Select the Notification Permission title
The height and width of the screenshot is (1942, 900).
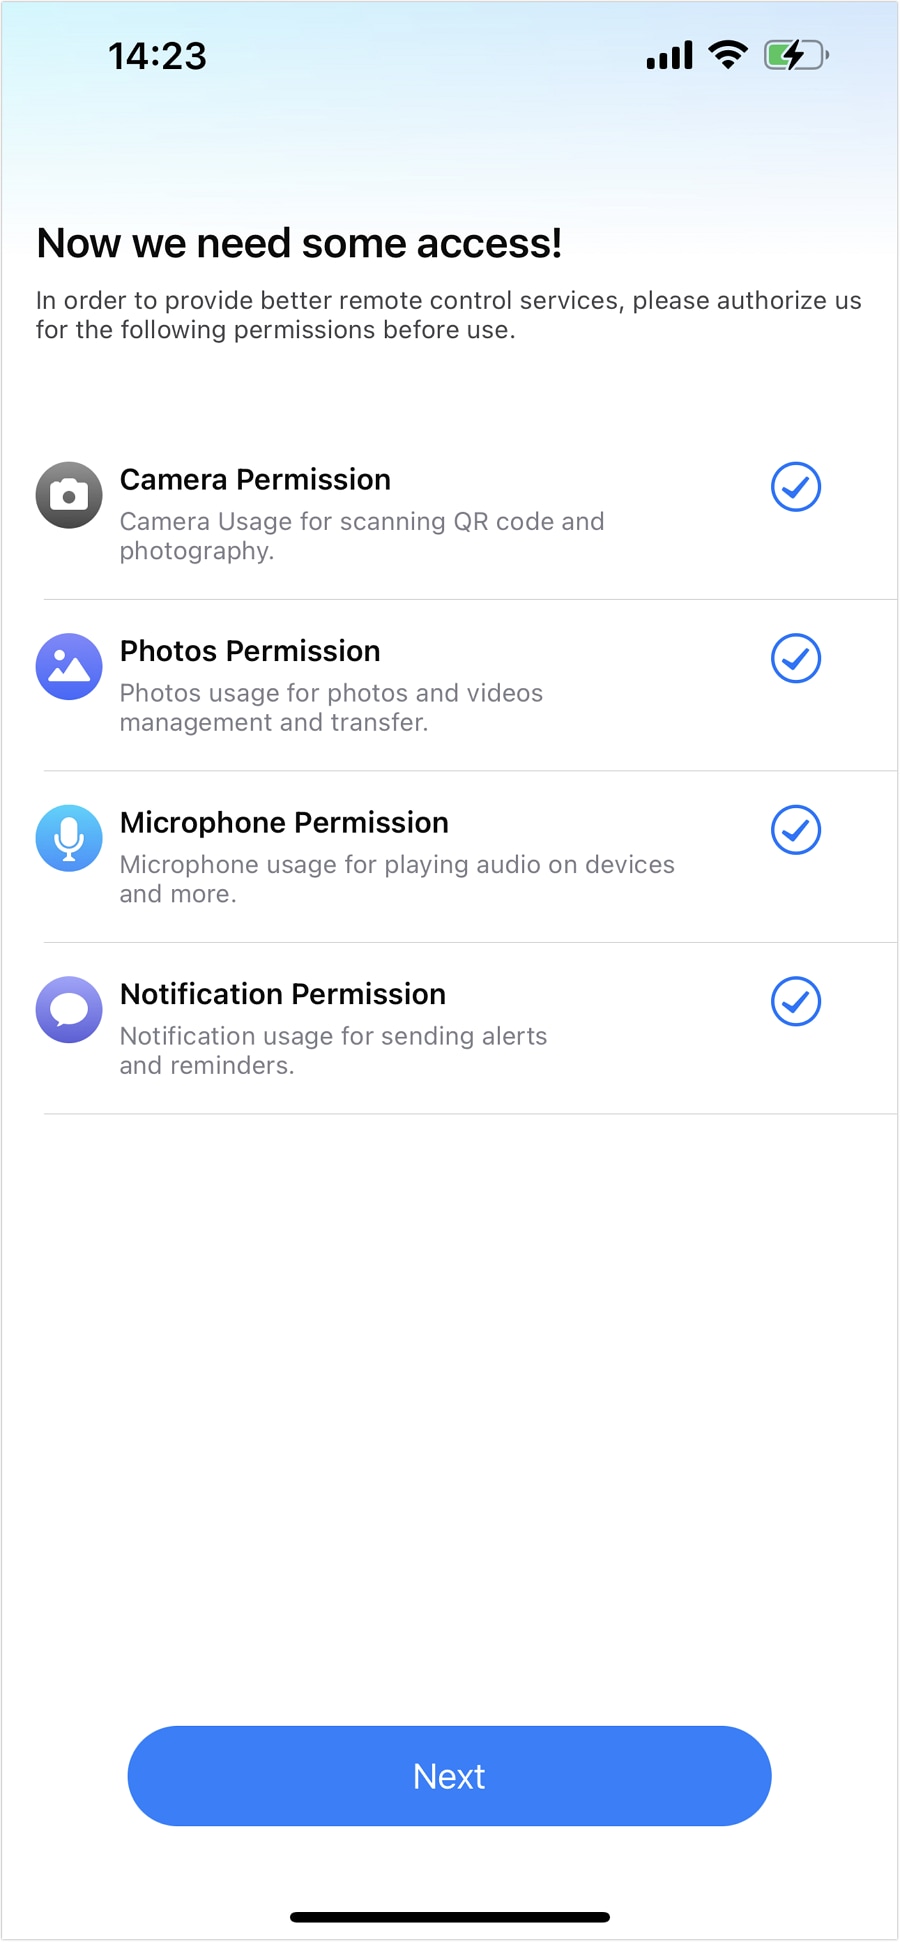[x=283, y=994]
